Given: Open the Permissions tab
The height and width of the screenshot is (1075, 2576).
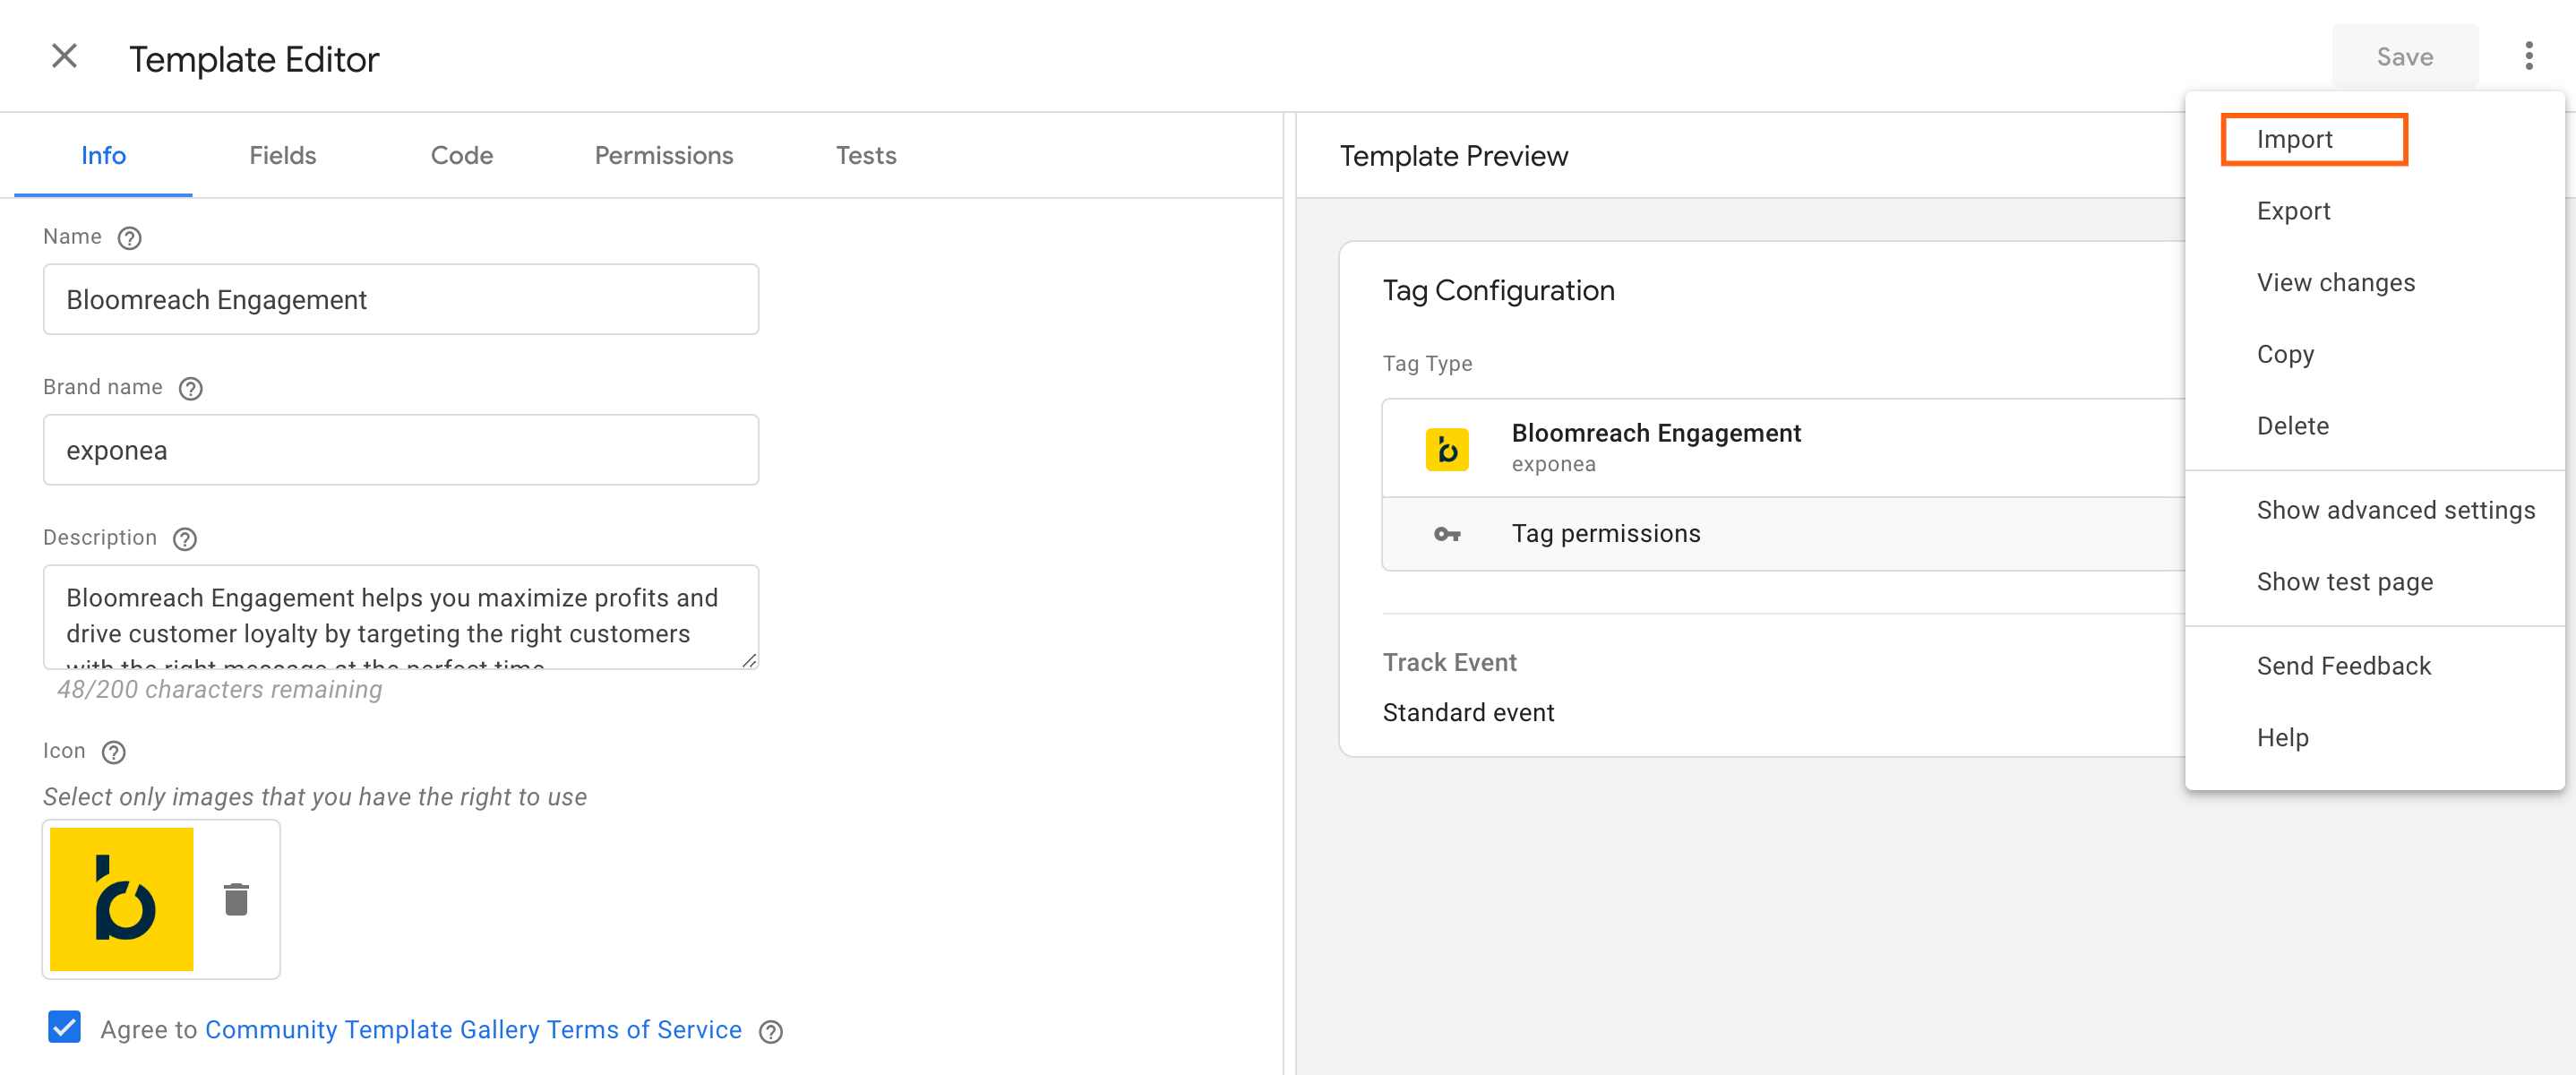Looking at the screenshot, I should (663, 156).
